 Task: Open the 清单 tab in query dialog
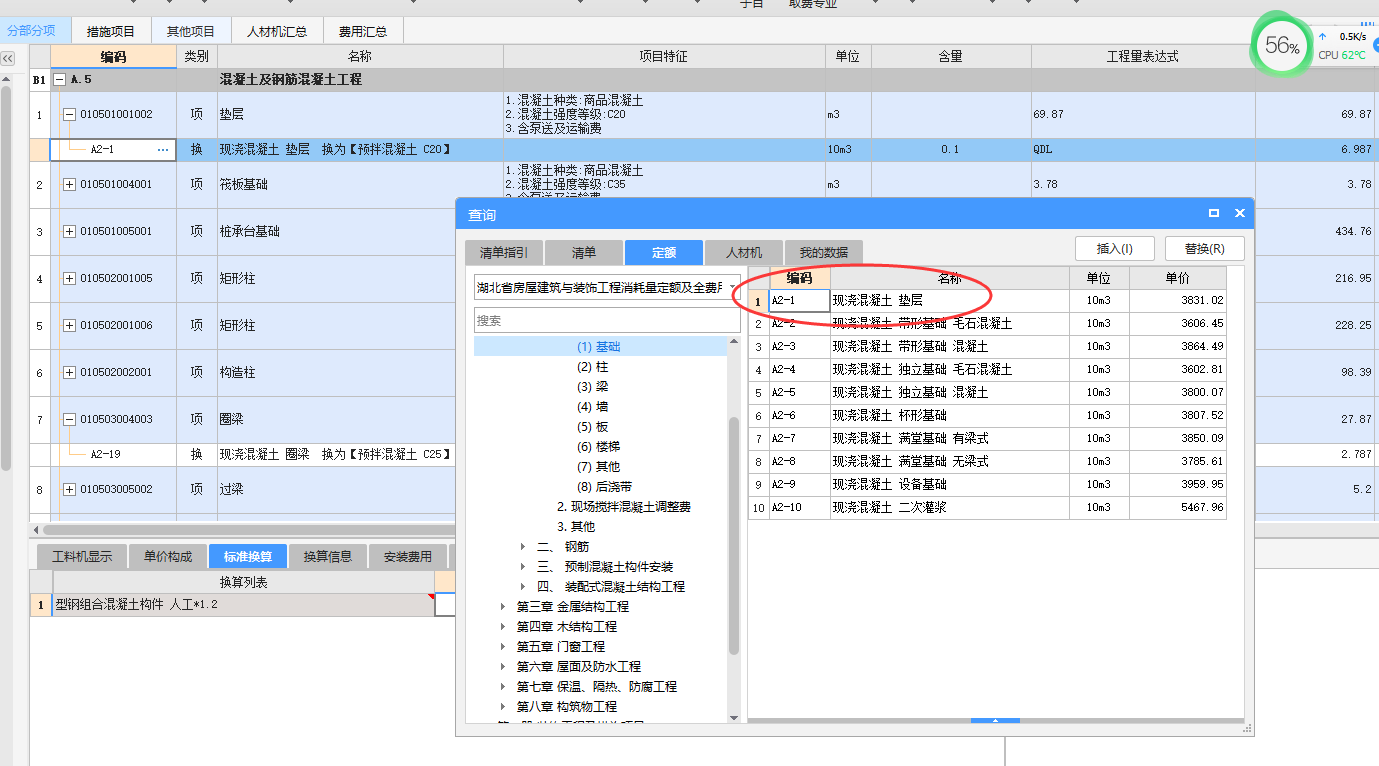pyautogui.click(x=583, y=252)
